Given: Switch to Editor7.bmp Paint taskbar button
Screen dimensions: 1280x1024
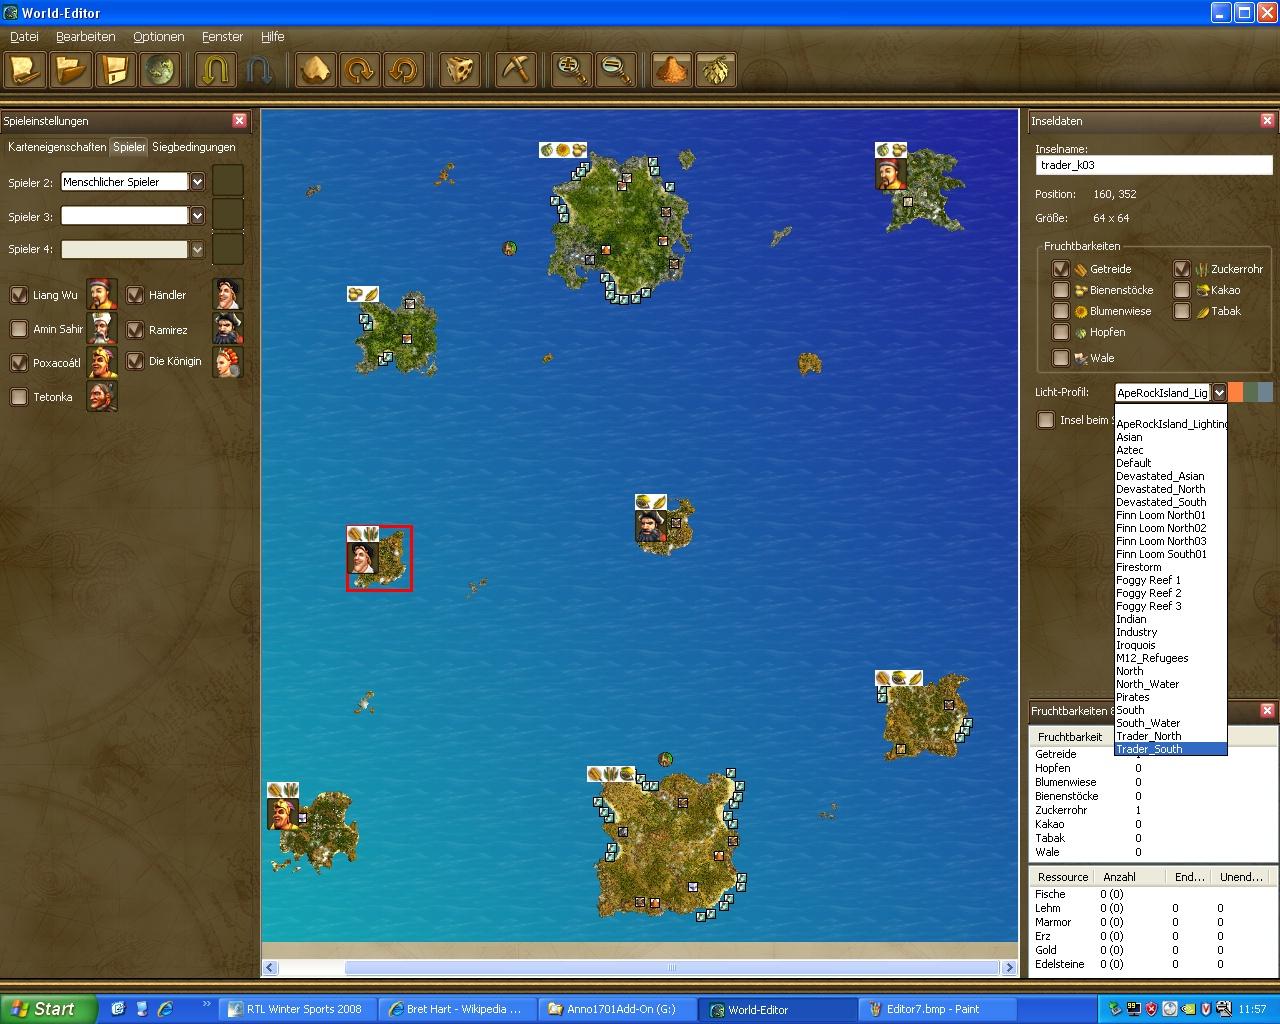Looking at the screenshot, I should pyautogui.click(x=939, y=1009).
